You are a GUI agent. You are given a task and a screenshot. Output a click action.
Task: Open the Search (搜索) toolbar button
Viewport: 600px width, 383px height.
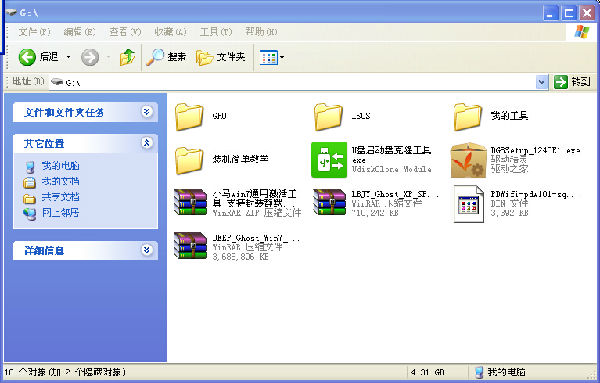(x=166, y=57)
